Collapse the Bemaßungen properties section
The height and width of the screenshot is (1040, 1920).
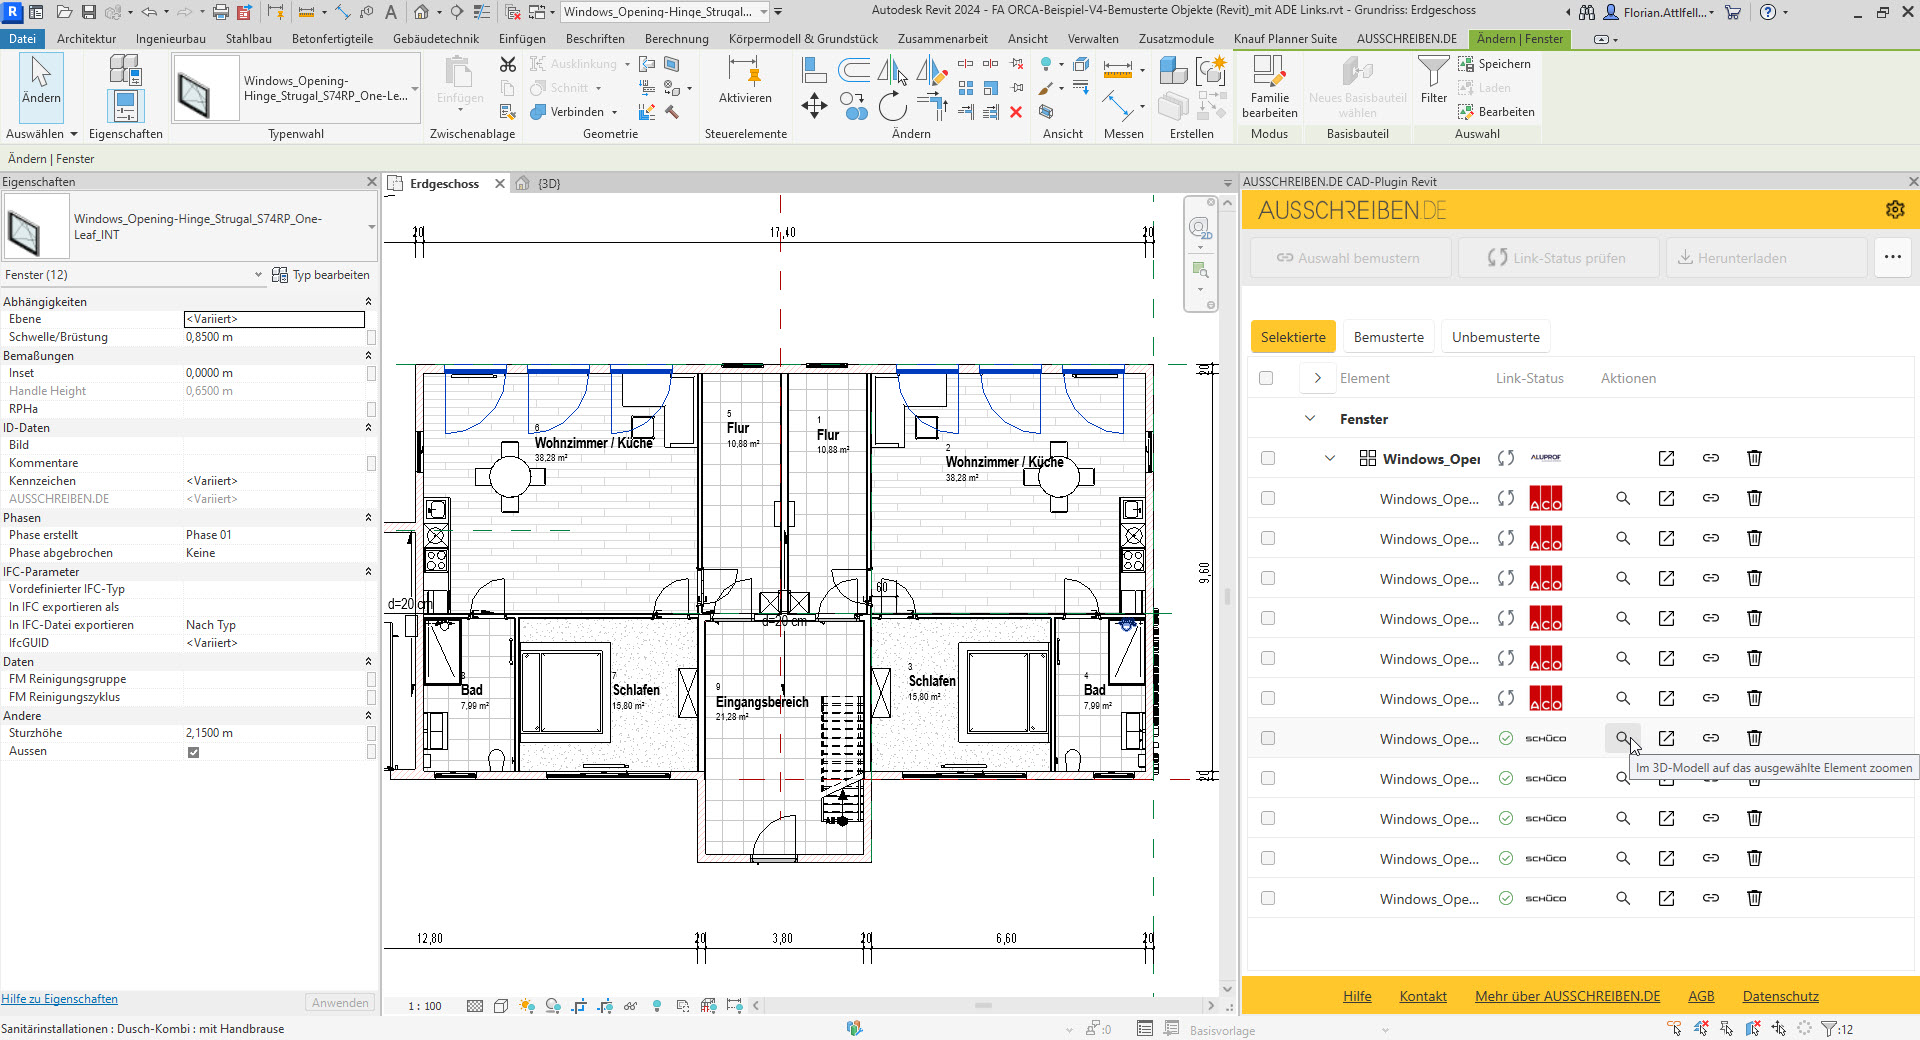point(368,356)
